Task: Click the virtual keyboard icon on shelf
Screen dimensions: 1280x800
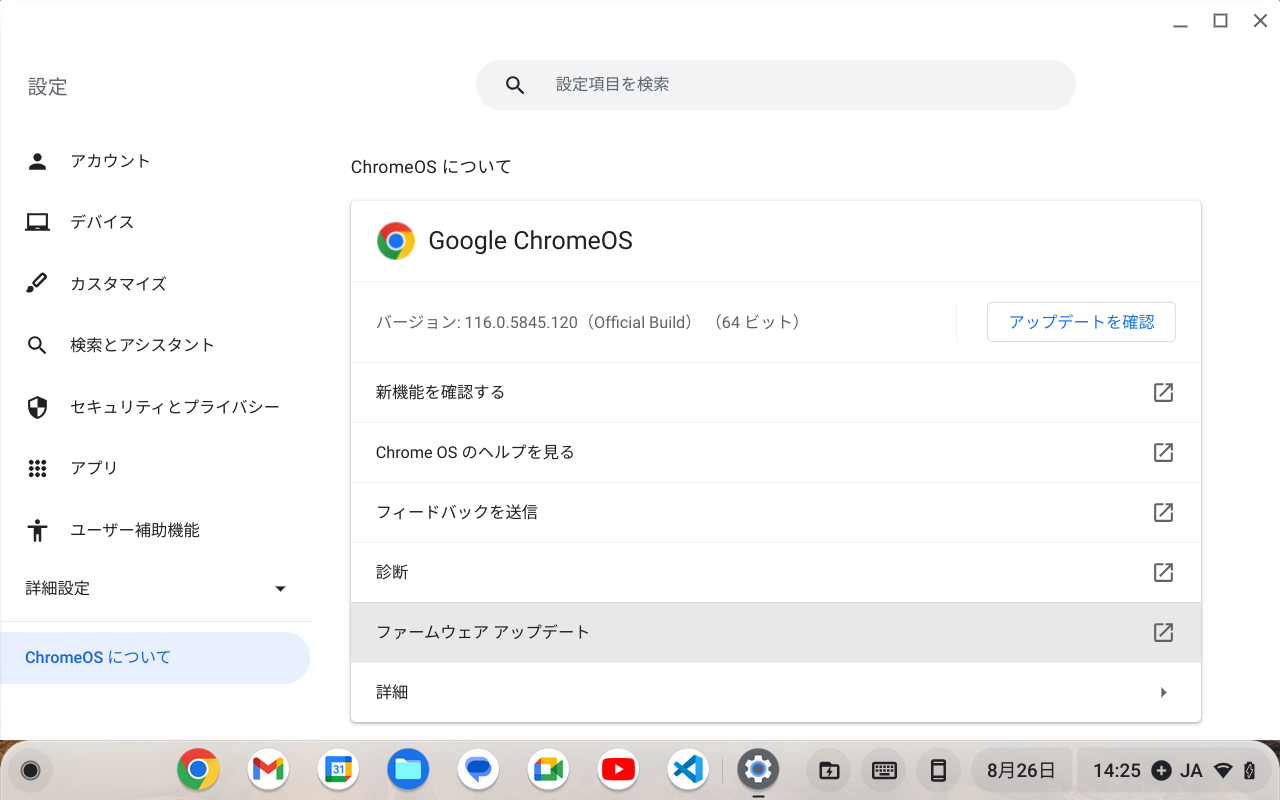Action: (883, 770)
